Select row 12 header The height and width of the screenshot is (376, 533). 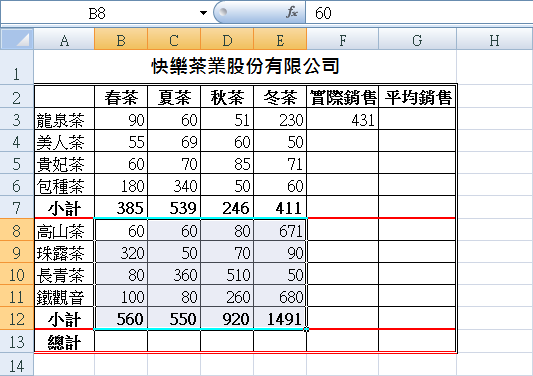pyautogui.click(x=16, y=318)
